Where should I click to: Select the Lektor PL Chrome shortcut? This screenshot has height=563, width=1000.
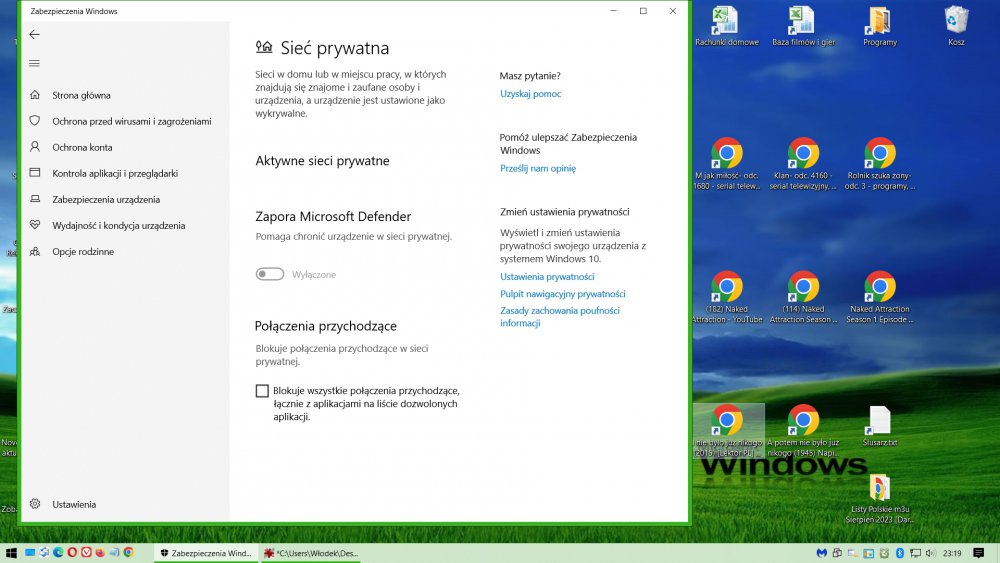click(x=728, y=430)
